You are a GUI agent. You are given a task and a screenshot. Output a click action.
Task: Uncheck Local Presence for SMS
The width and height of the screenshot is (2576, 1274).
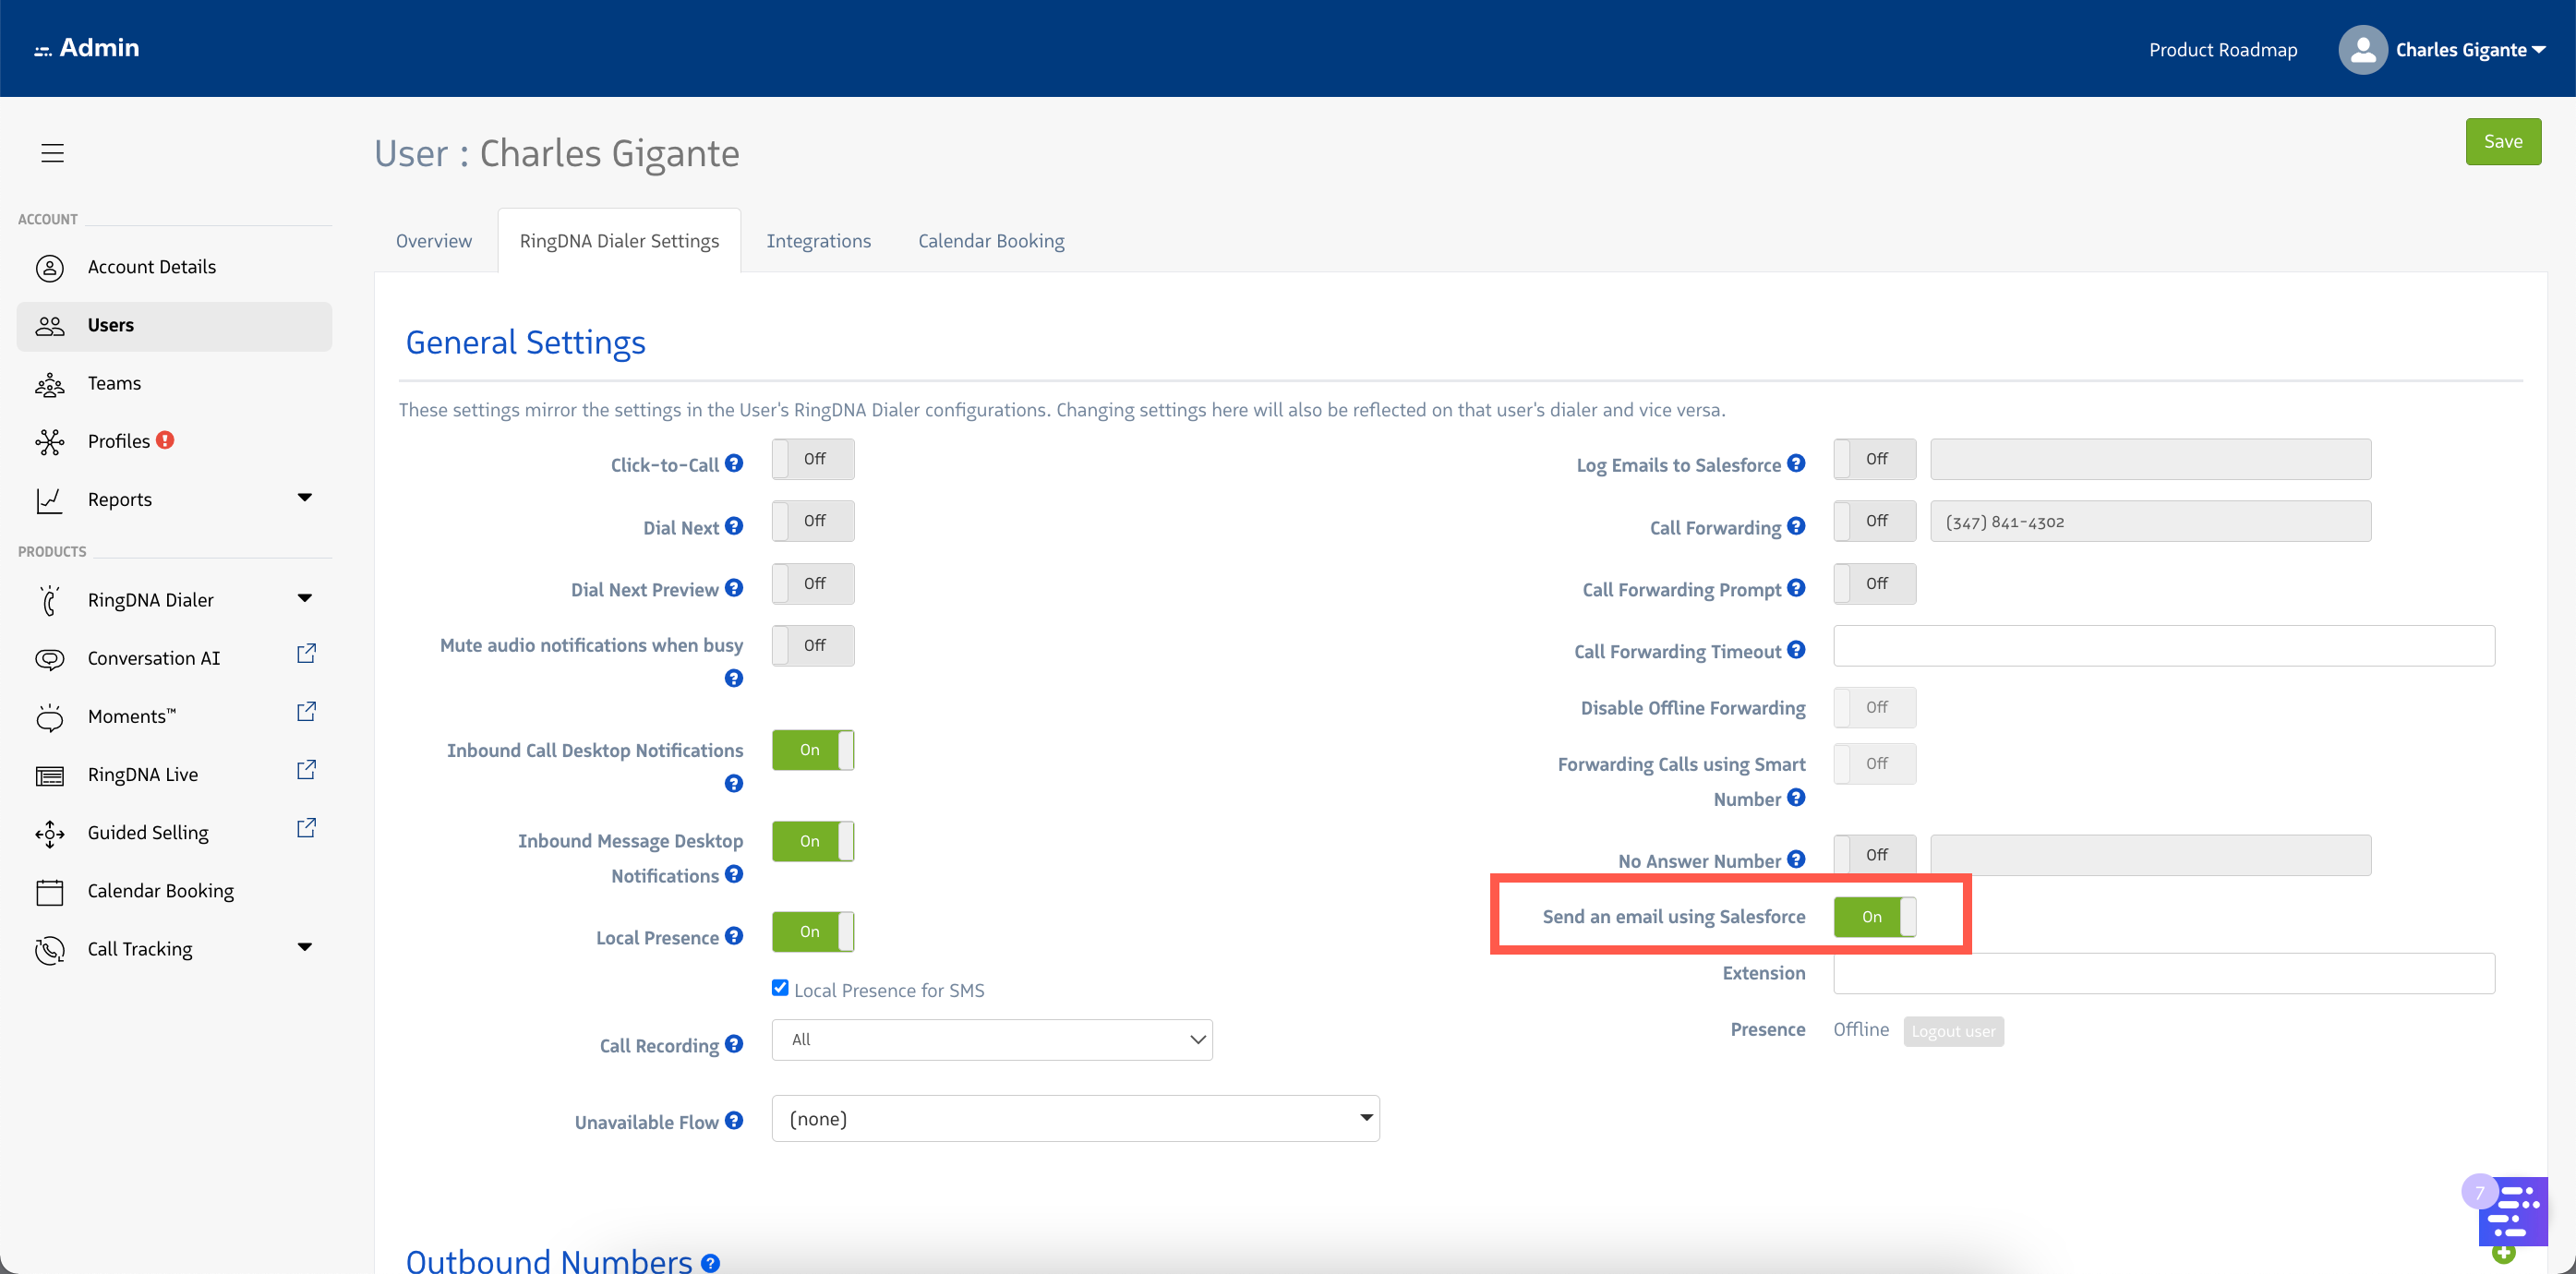(x=780, y=988)
